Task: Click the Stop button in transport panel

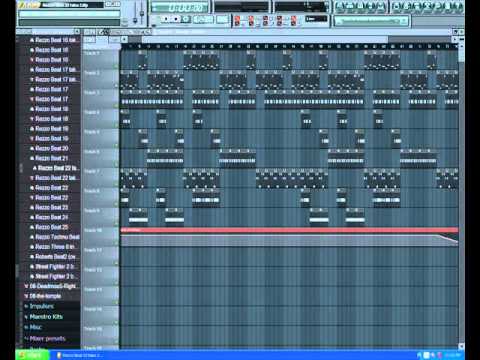Action: click(x=176, y=19)
